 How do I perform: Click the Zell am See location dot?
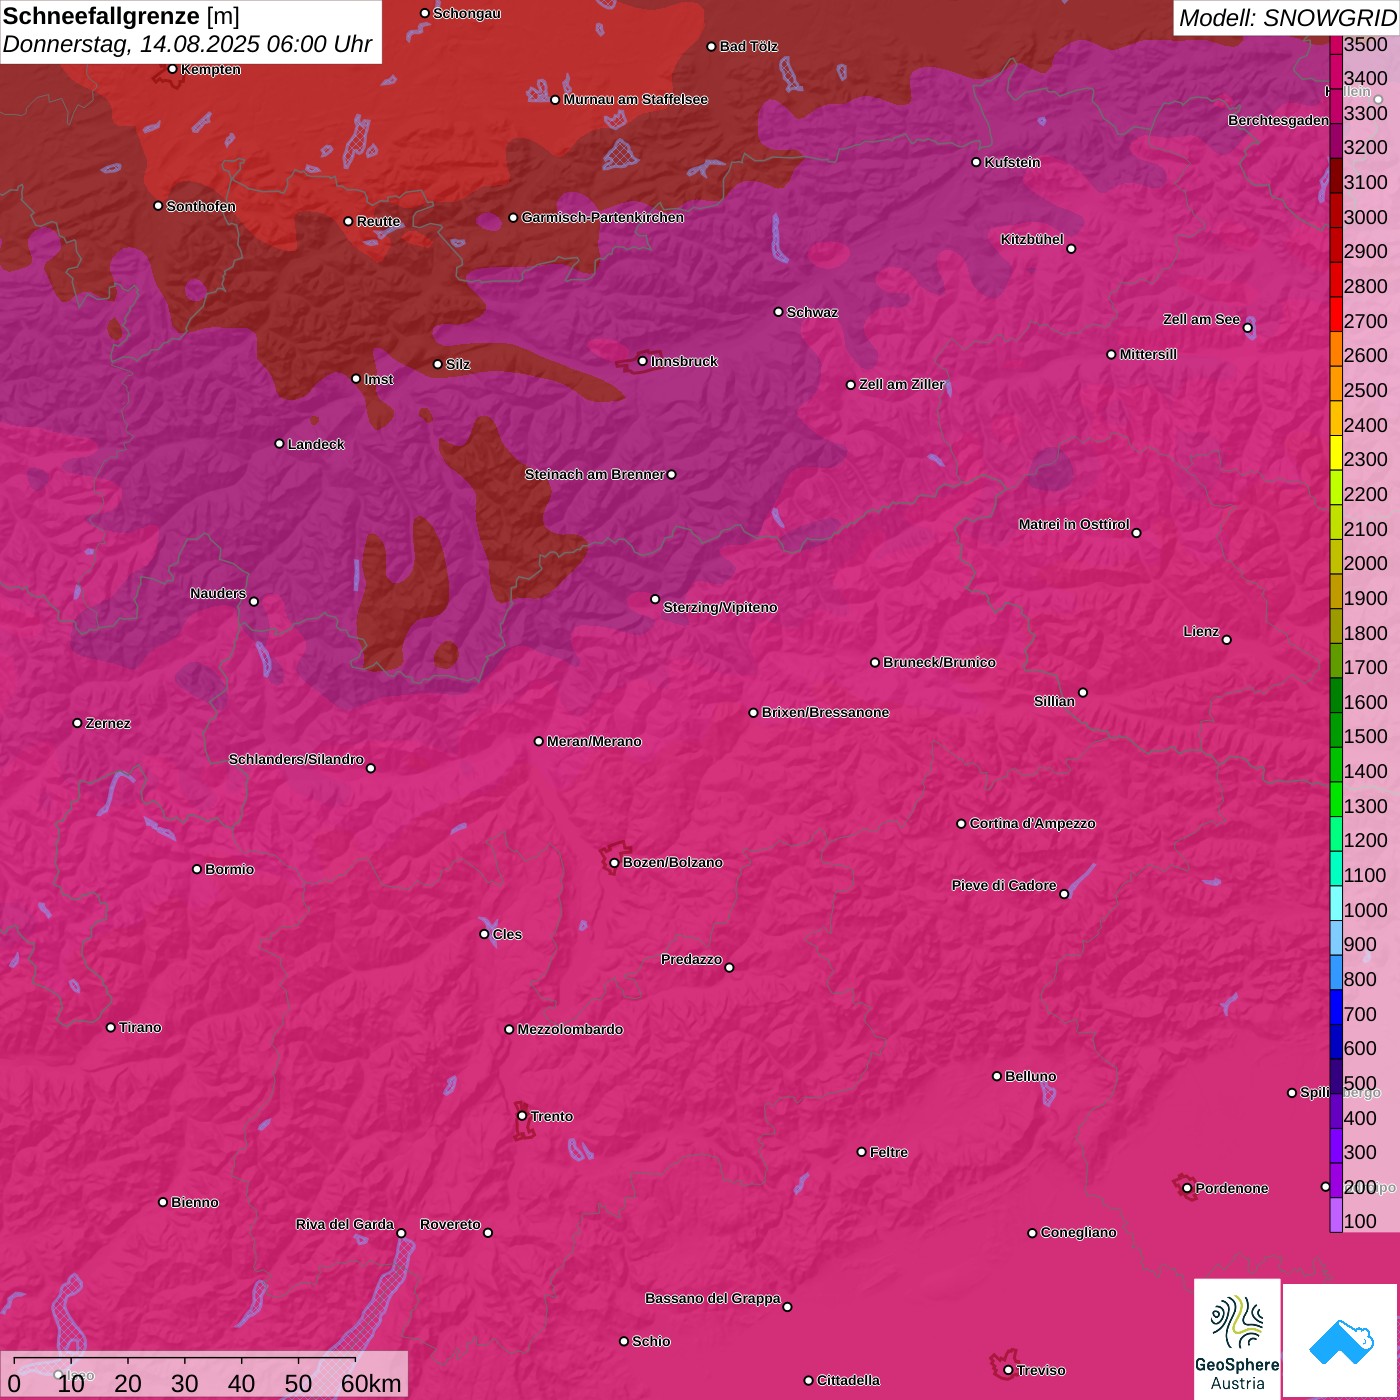point(1247,328)
